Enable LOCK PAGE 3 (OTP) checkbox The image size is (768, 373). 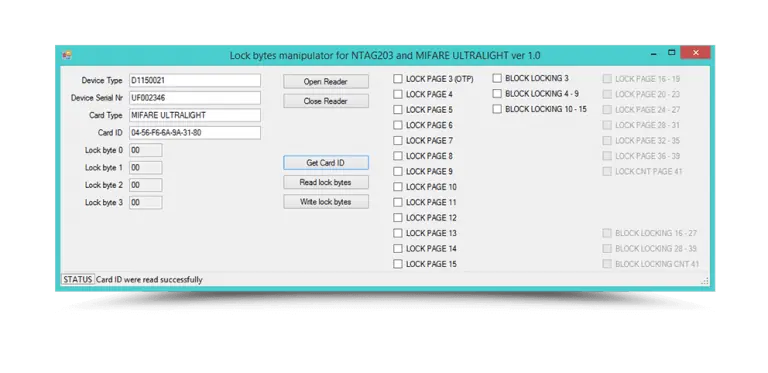pyautogui.click(x=398, y=79)
